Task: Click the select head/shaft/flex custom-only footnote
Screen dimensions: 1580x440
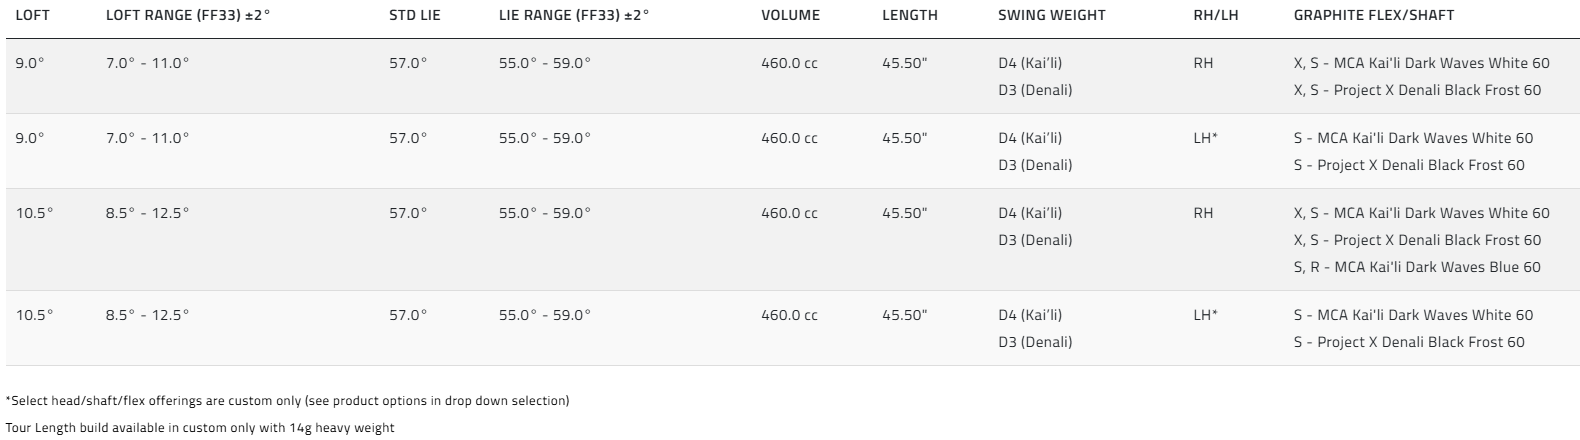Action: 287,400
